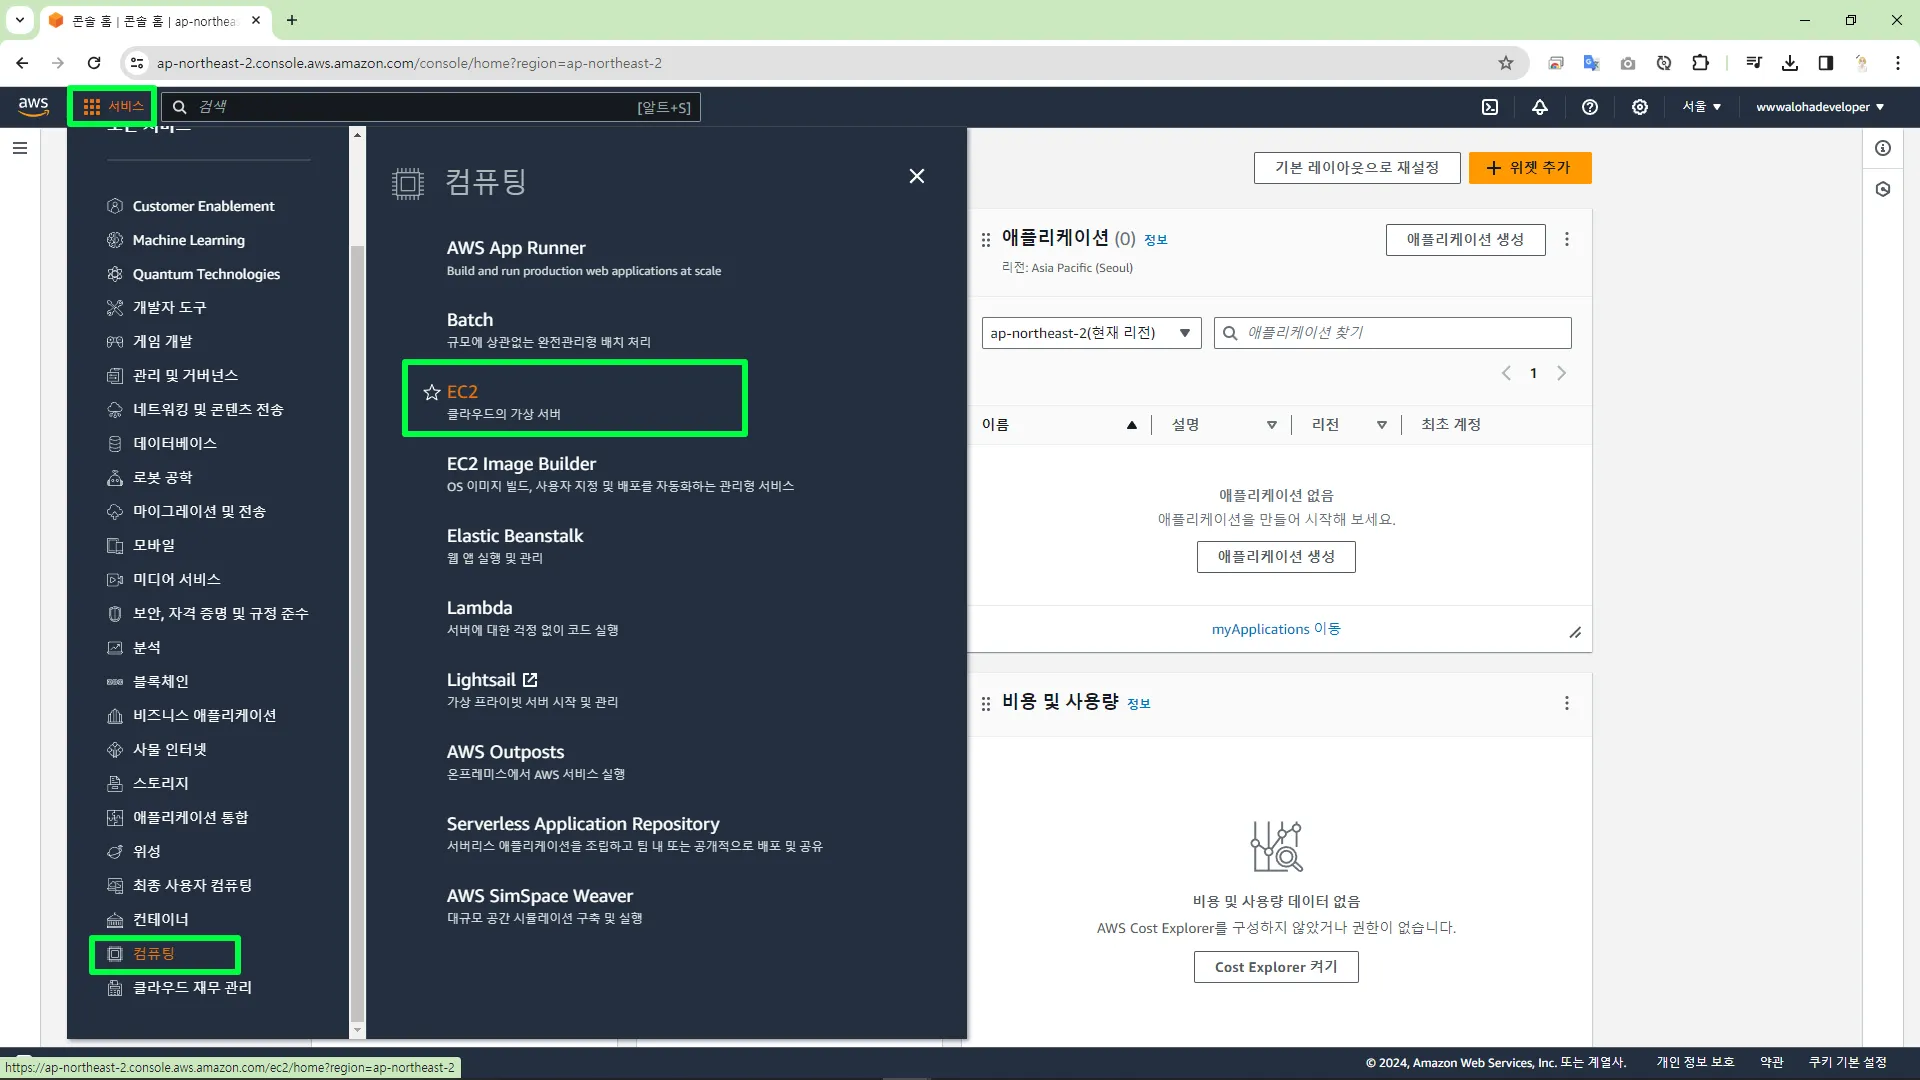Favorite EC2 with the star icon
The height and width of the screenshot is (1080, 1920).
point(432,392)
